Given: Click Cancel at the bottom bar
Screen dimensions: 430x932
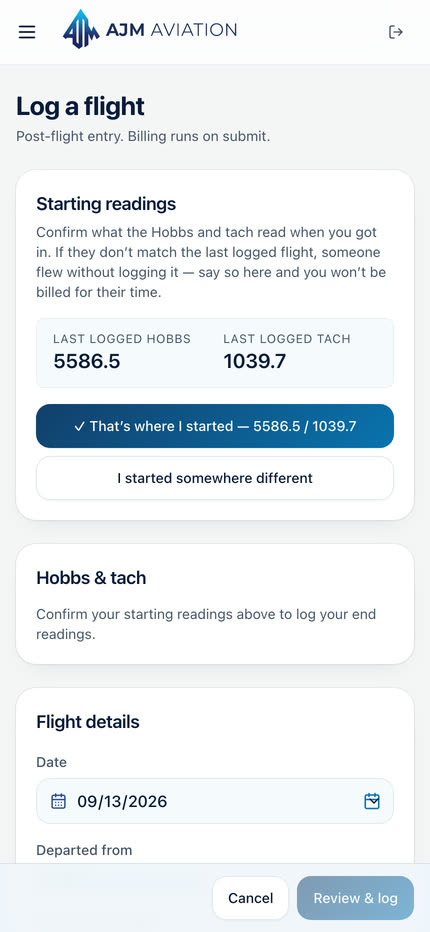Looking at the screenshot, I should (x=250, y=898).
